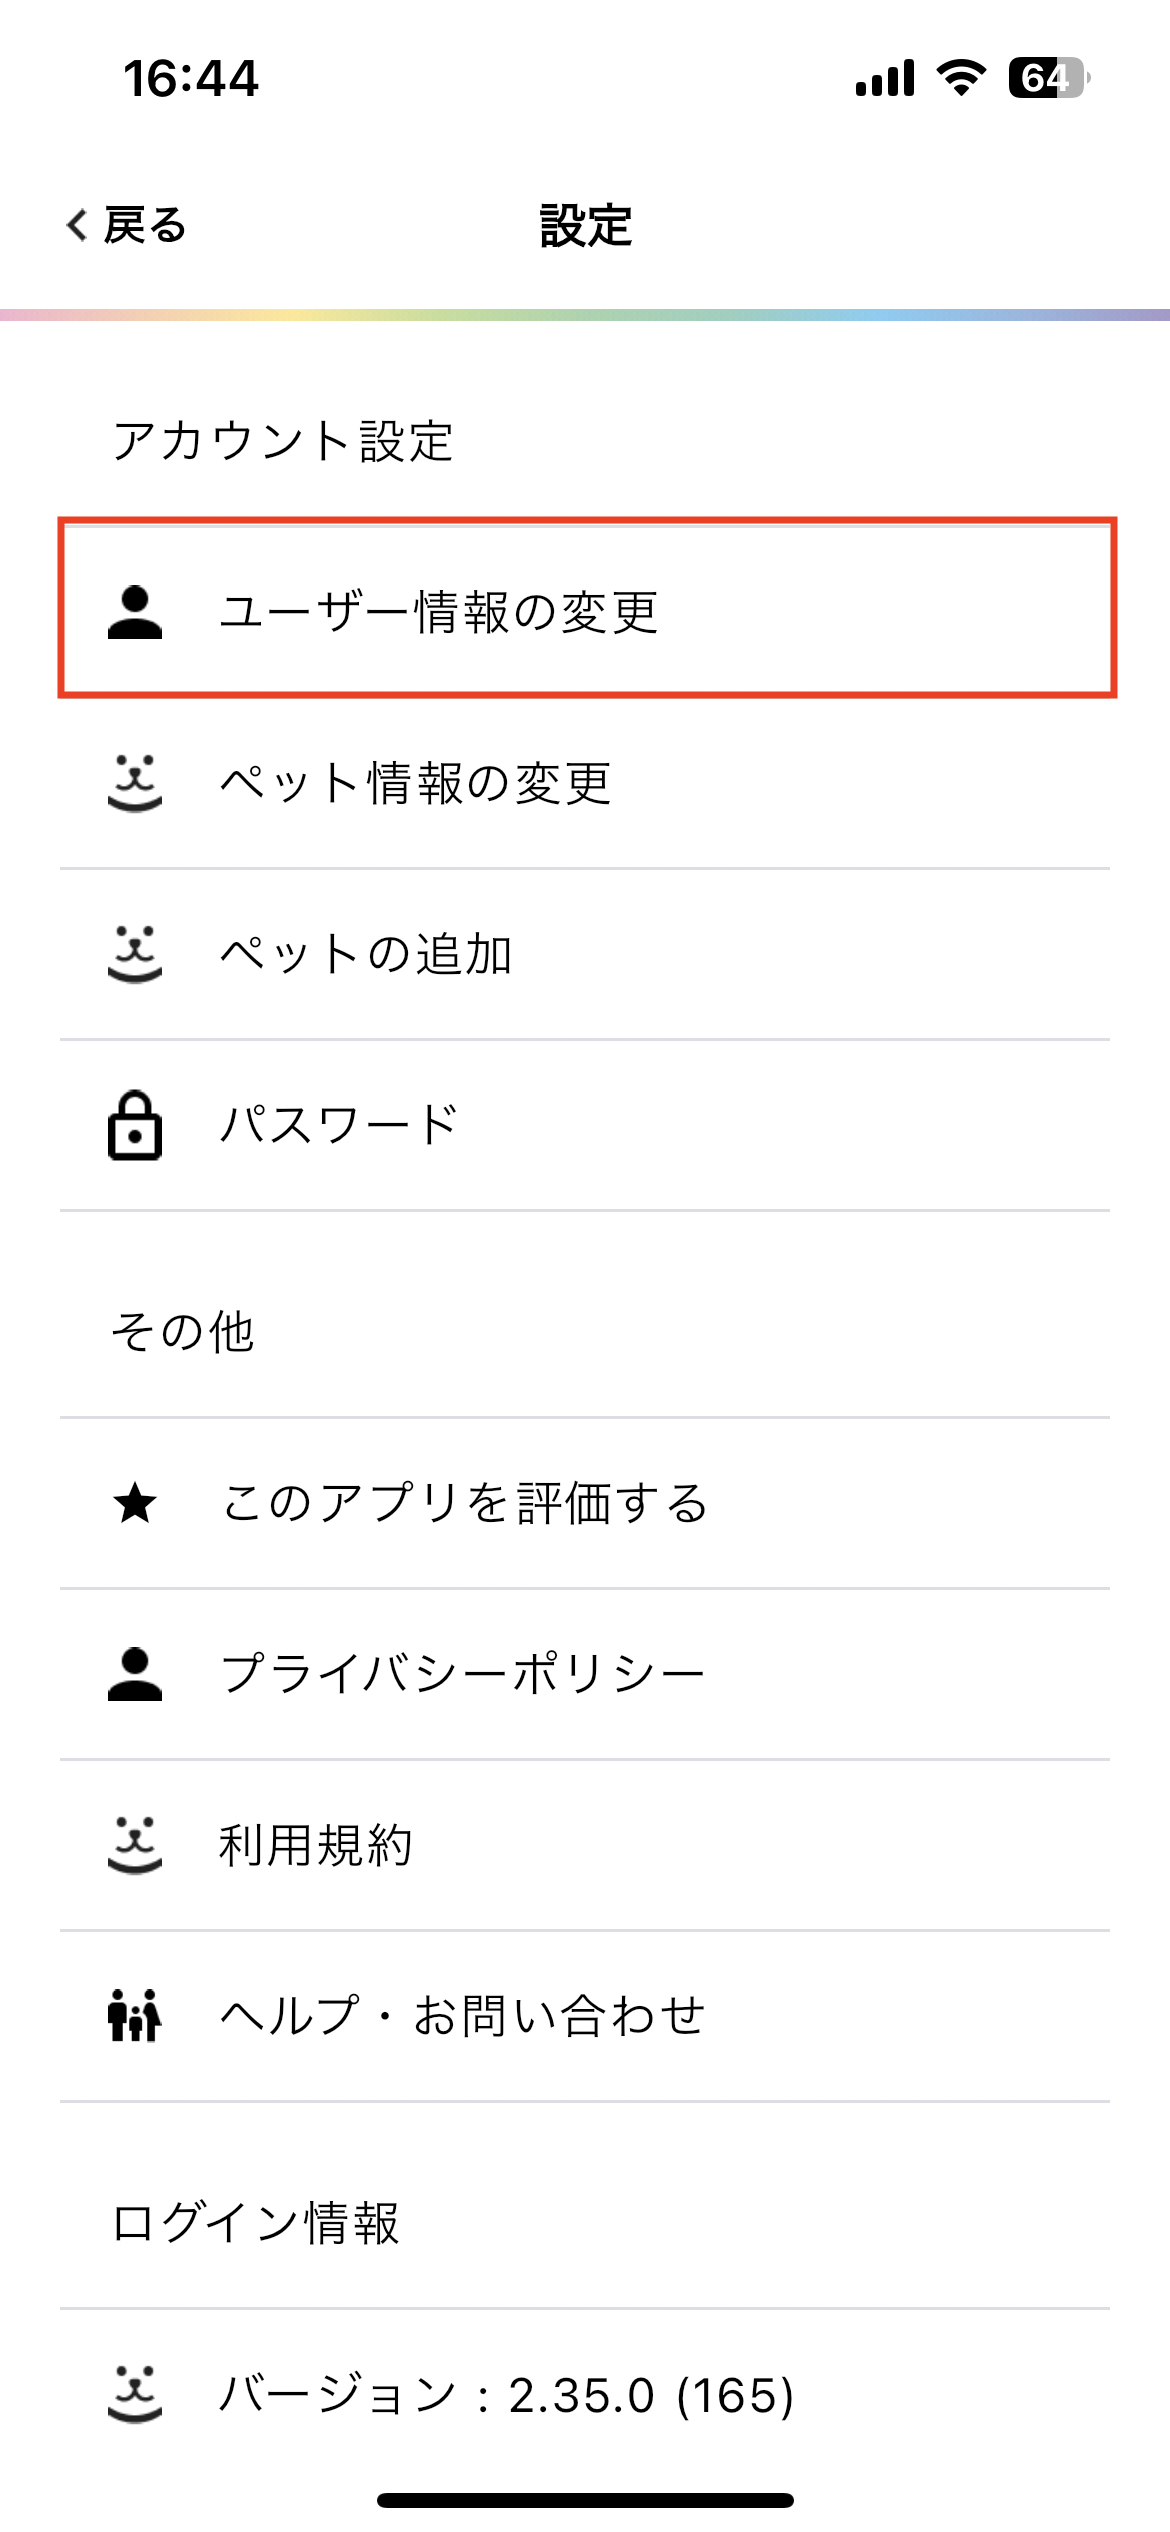View the プライバシーポリシー page
This screenshot has width=1170, height=2532.
(463, 1674)
